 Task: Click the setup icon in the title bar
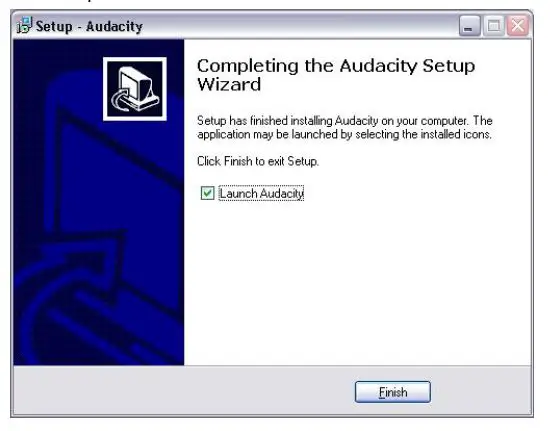(24, 25)
